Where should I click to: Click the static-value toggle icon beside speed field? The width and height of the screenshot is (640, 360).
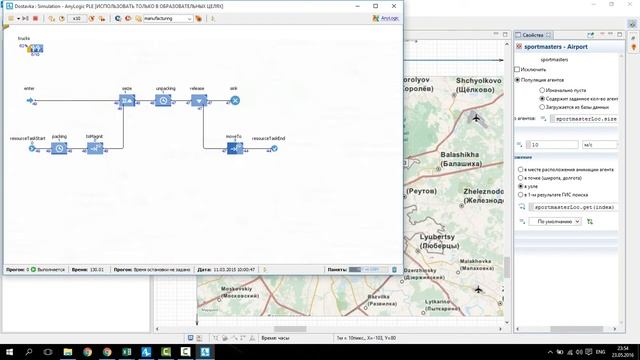pyautogui.click(x=519, y=144)
